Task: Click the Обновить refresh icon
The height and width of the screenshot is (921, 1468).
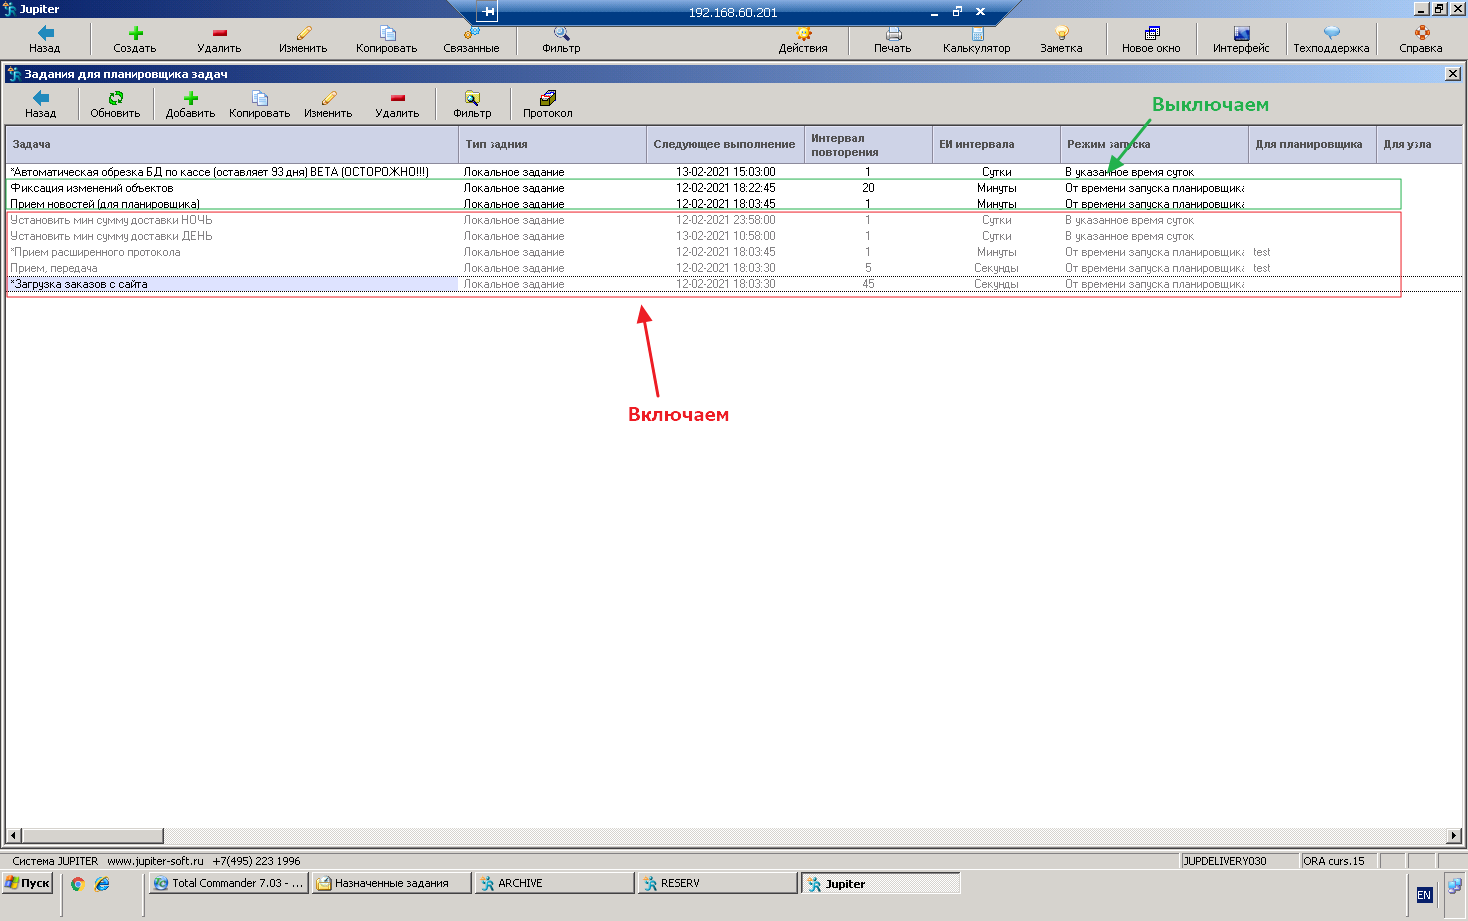Action: [x=116, y=98]
